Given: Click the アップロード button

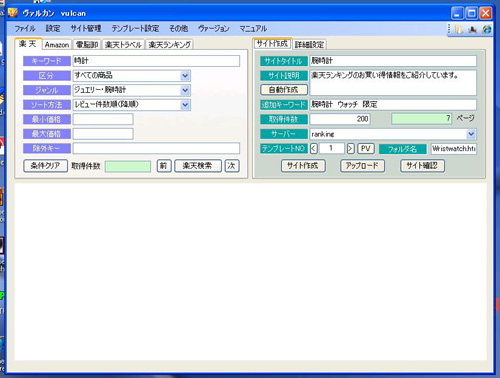Looking at the screenshot, I should pyautogui.click(x=362, y=166).
